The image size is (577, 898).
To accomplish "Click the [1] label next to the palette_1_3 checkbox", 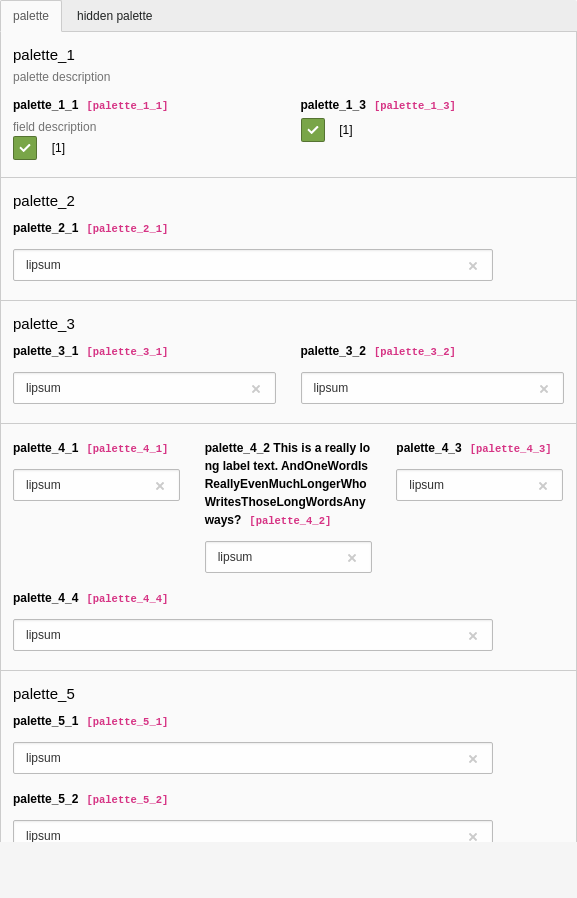I will coord(346,130).
